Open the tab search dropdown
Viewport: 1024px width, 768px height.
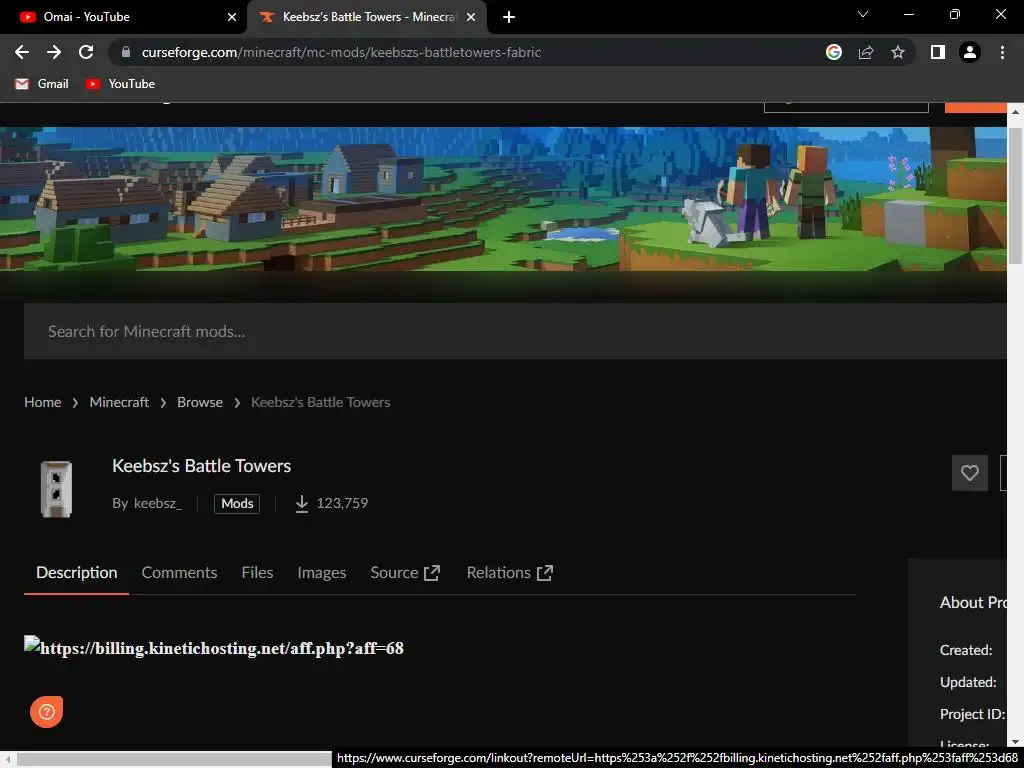coord(863,14)
